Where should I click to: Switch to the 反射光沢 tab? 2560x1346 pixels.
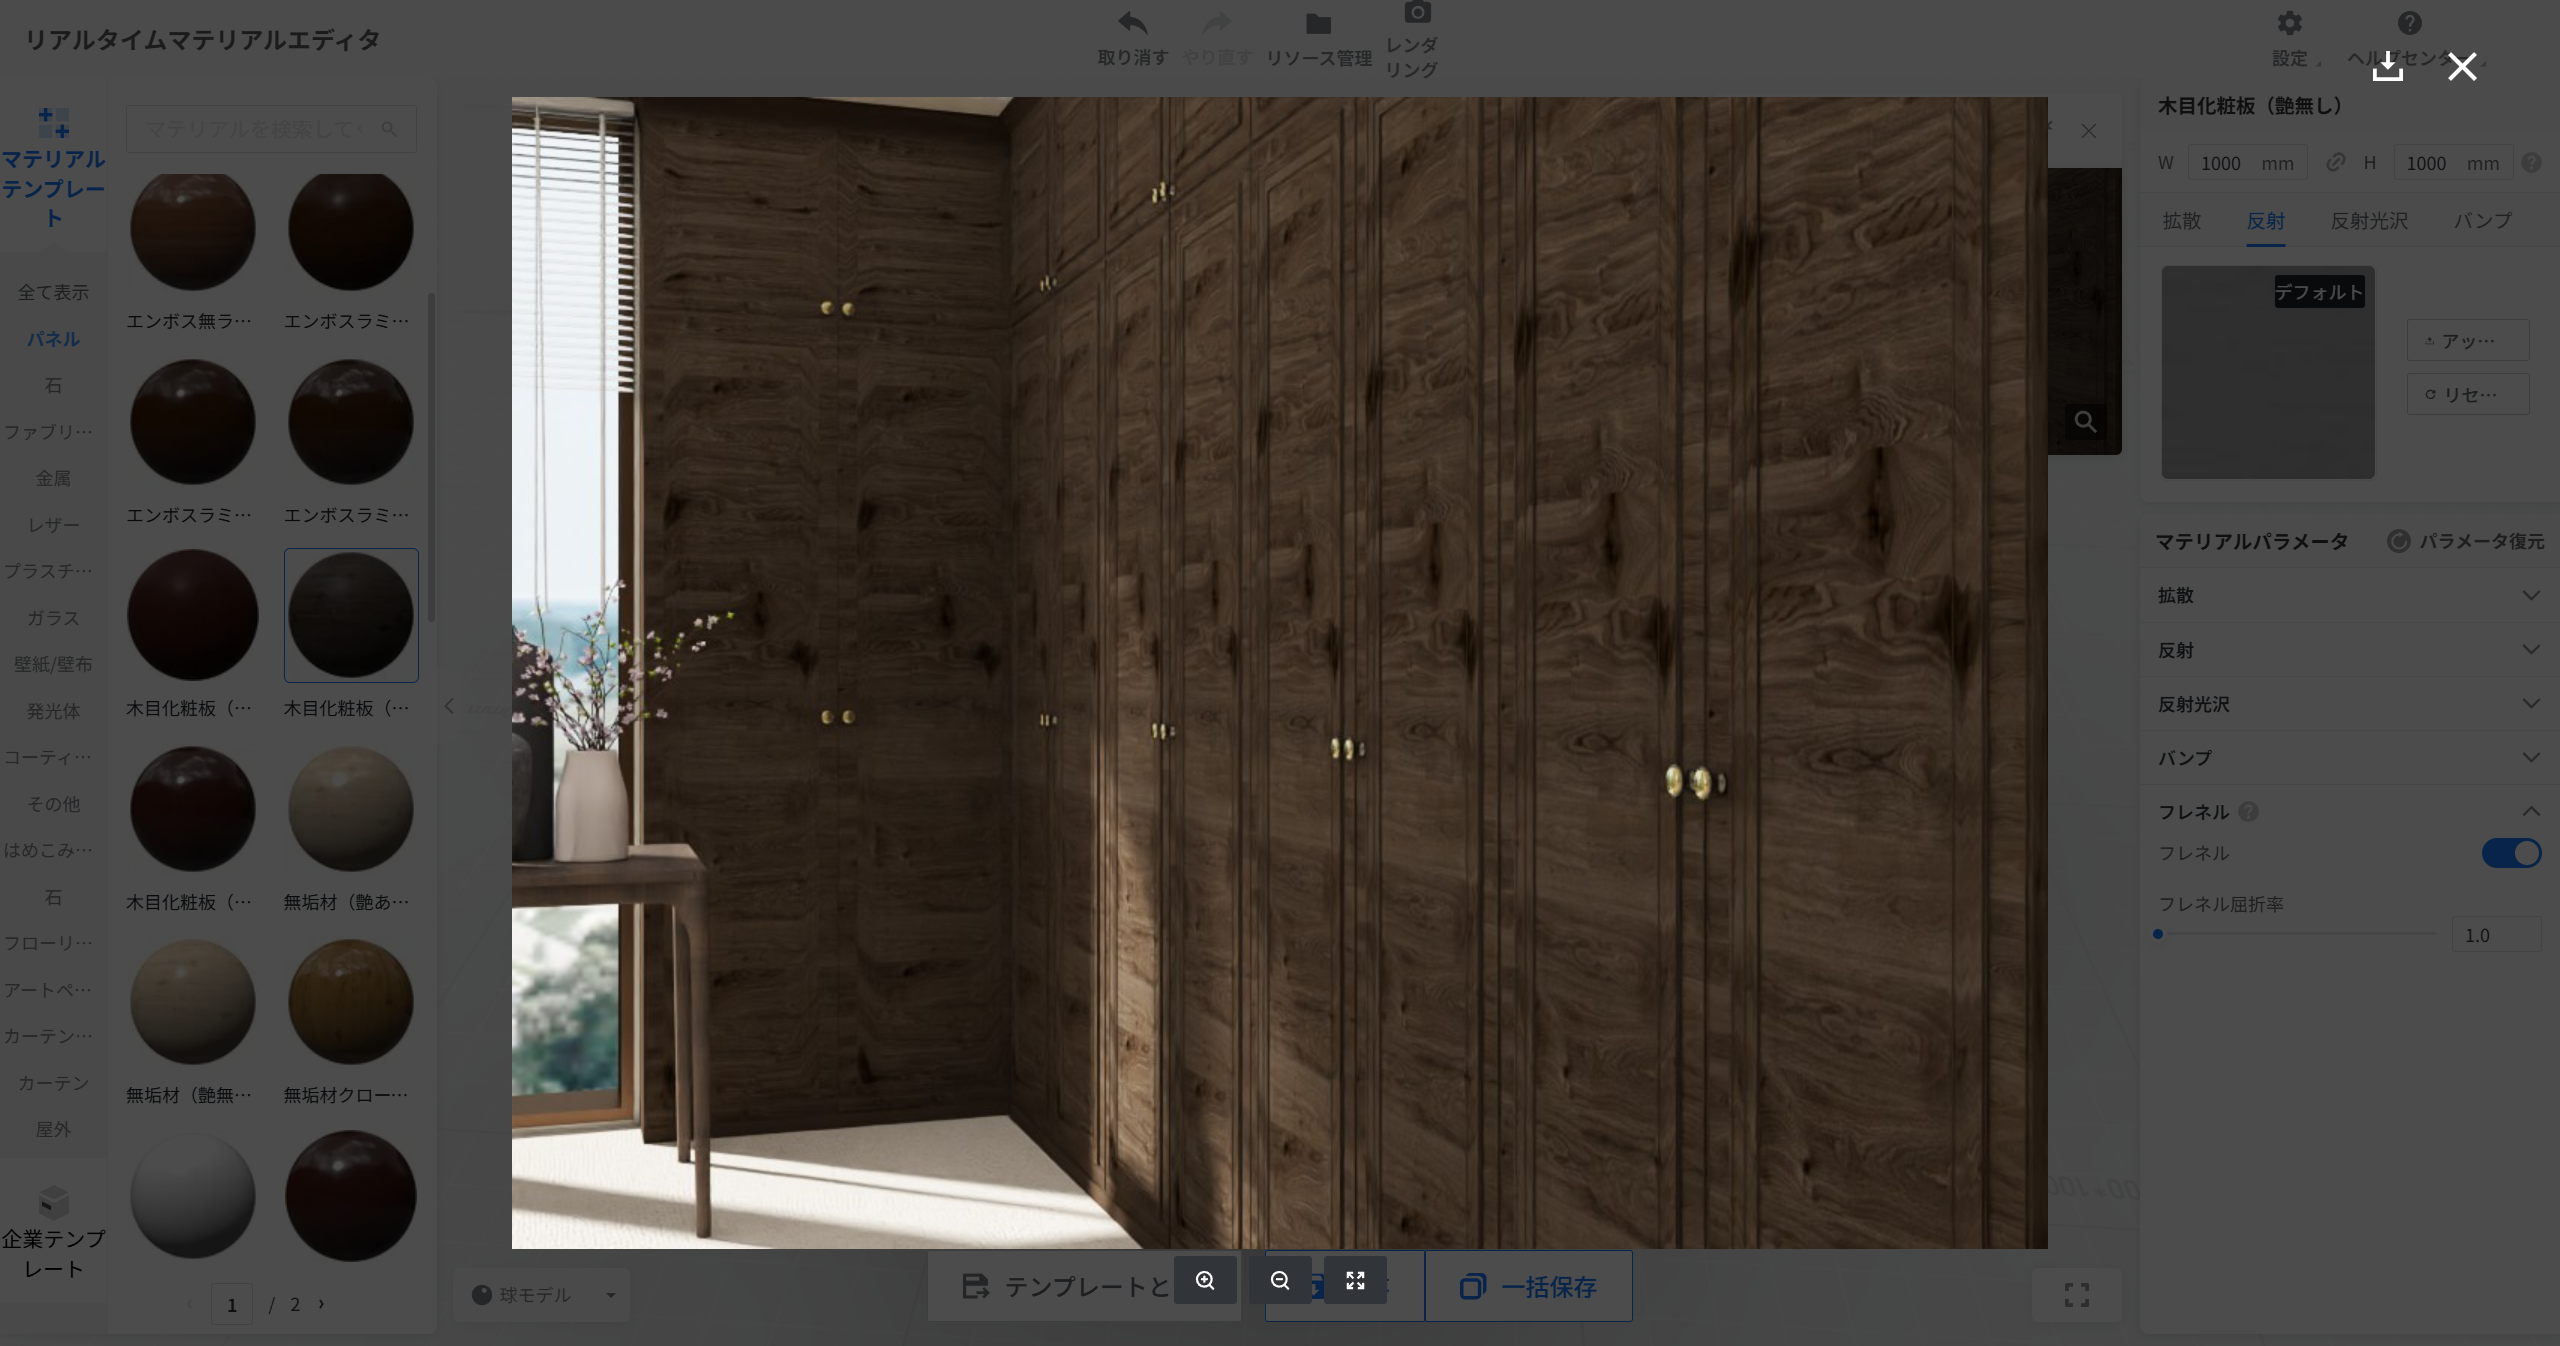click(2369, 221)
